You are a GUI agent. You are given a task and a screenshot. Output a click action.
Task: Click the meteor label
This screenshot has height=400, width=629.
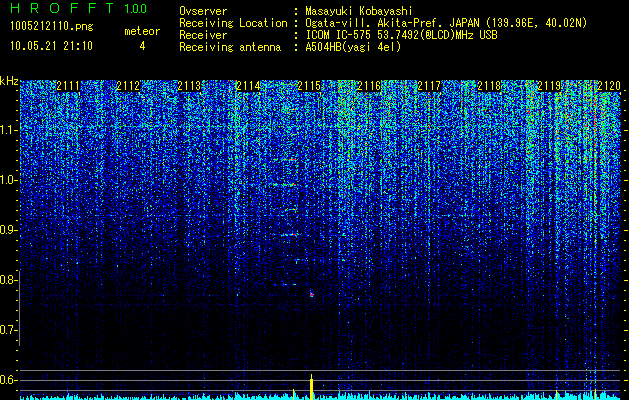pyautogui.click(x=142, y=31)
